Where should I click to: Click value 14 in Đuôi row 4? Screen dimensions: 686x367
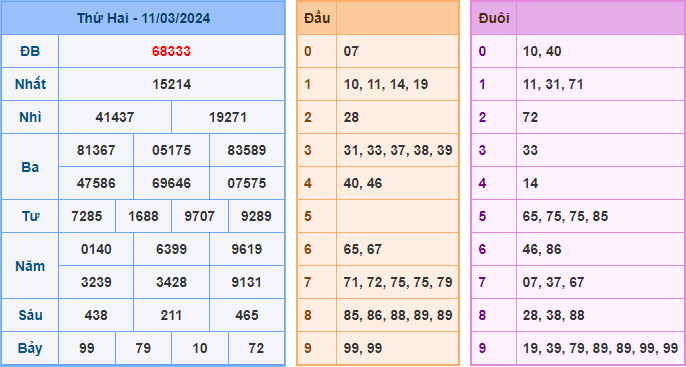click(x=530, y=183)
